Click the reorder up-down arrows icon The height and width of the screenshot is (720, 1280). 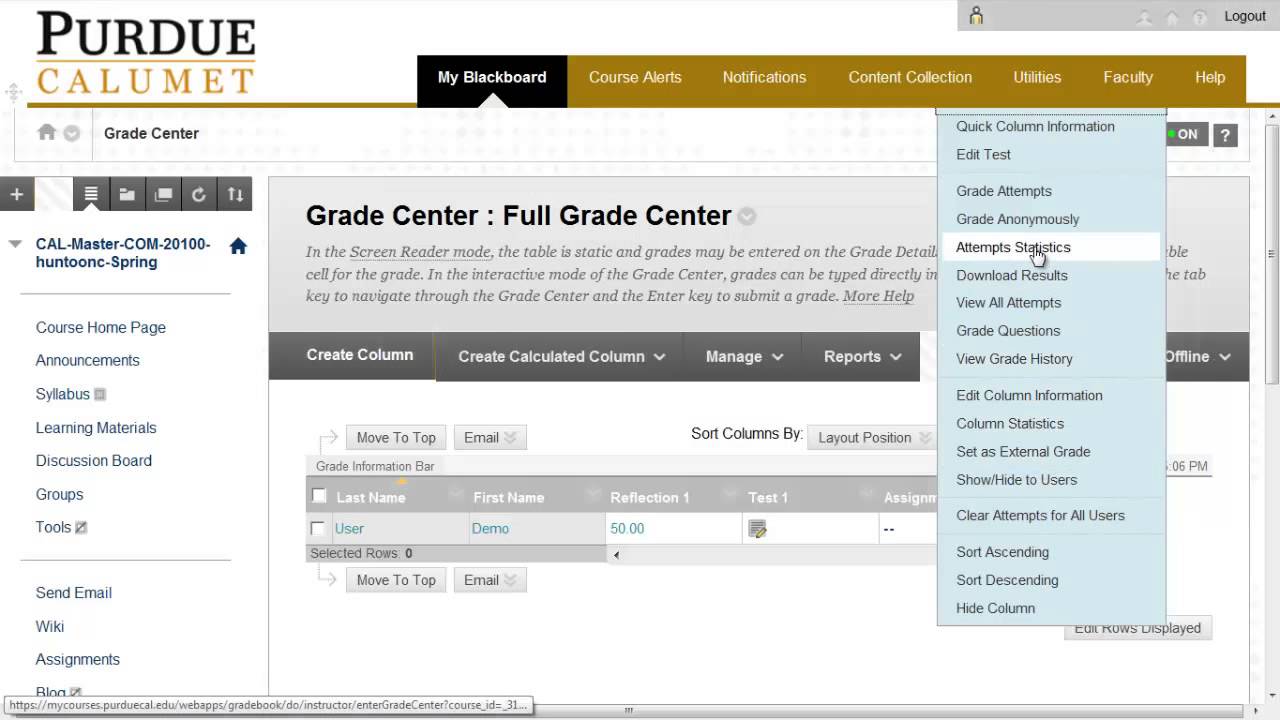pos(235,194)
